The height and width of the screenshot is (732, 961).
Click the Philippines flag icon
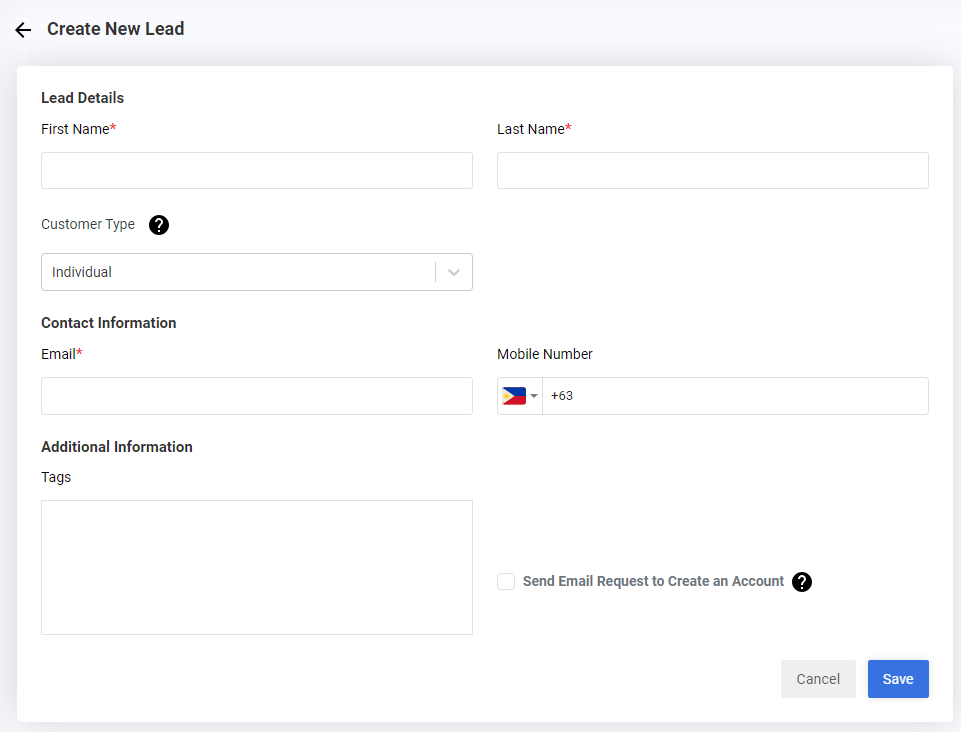tap(514, 396)
